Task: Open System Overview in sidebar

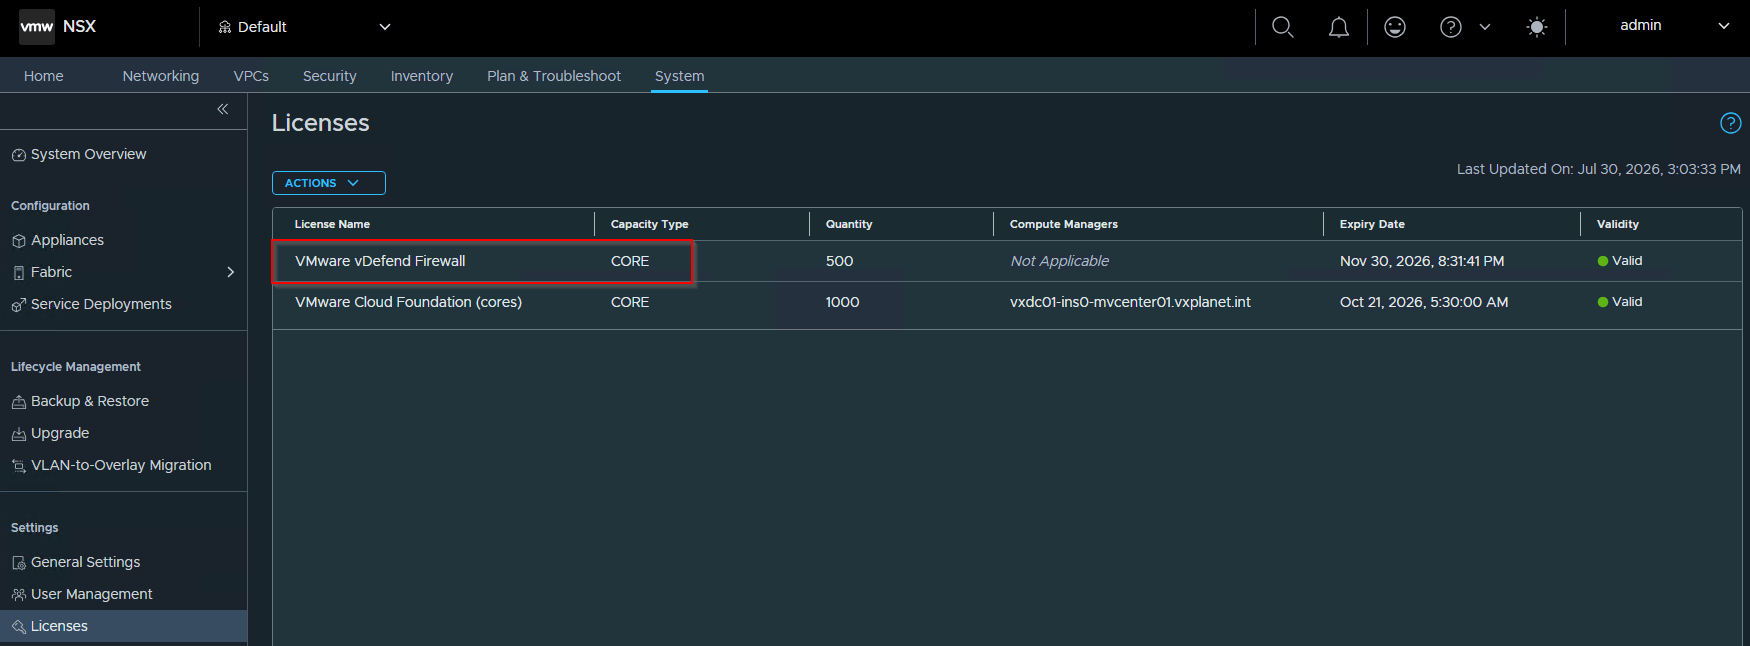Action: coord(89,154)
